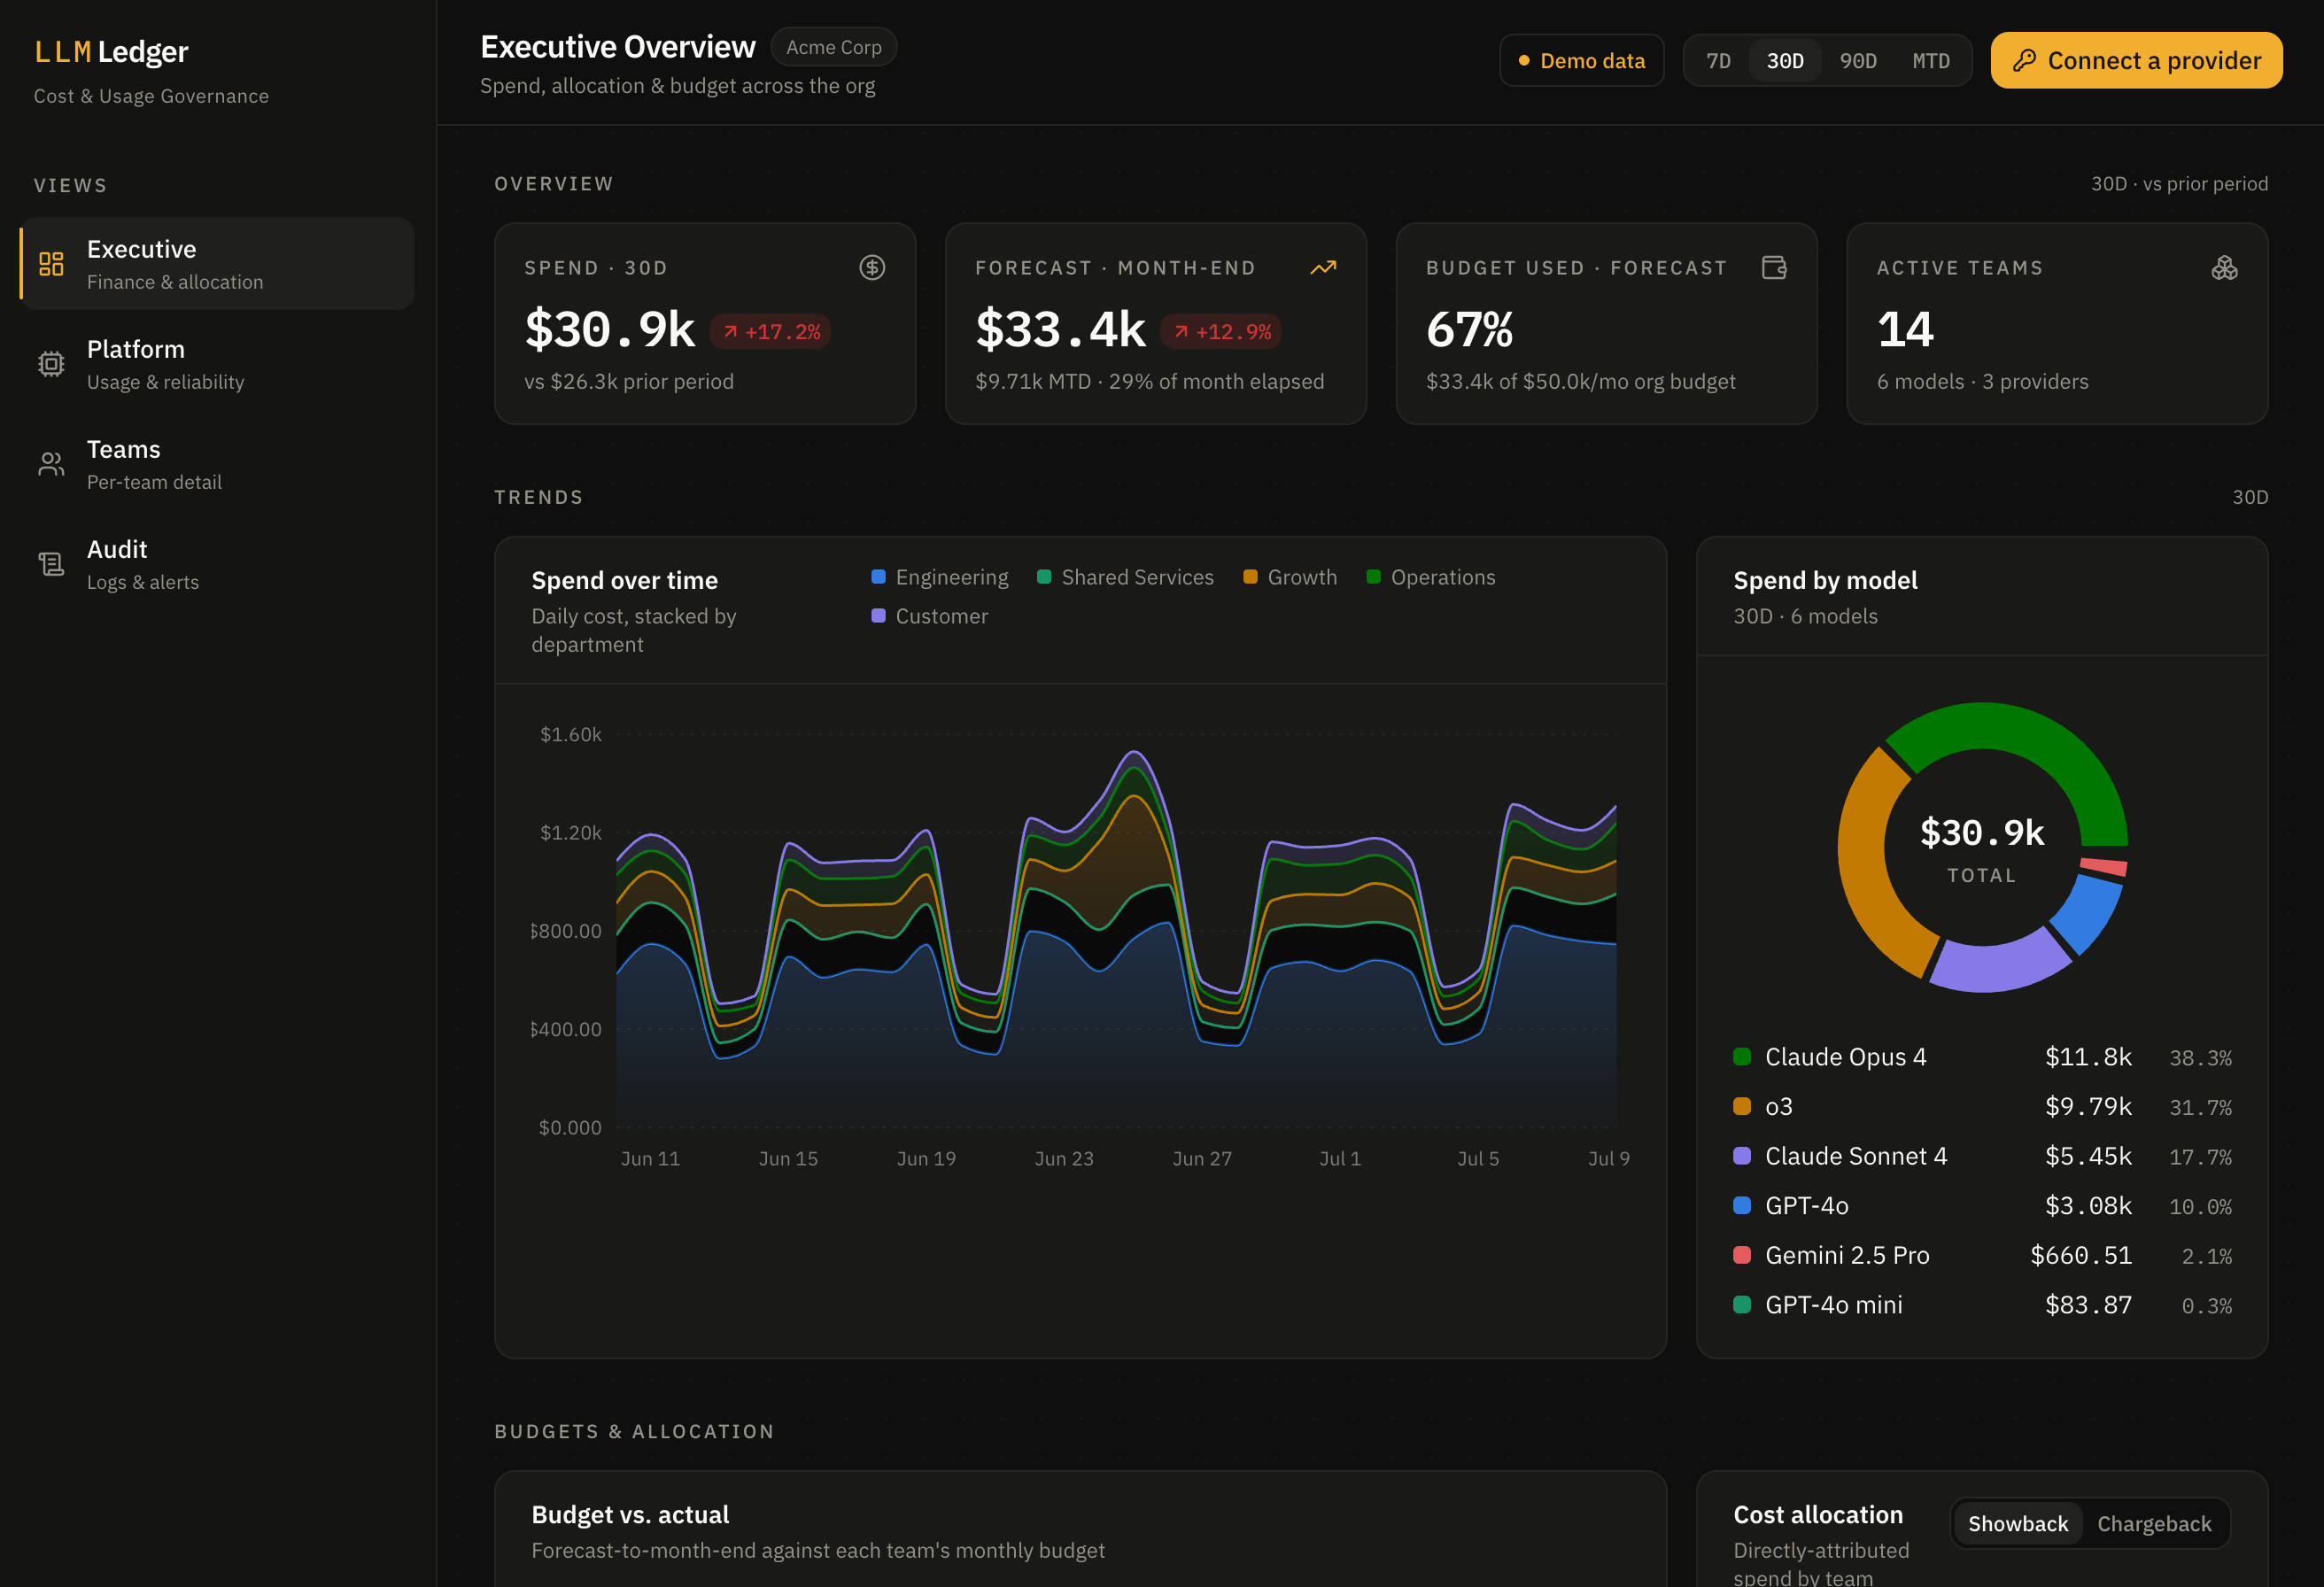Click the Audit scroll icon in sidebar
The height and width of the screenshot is (1587, 2324).
[51, 564]
